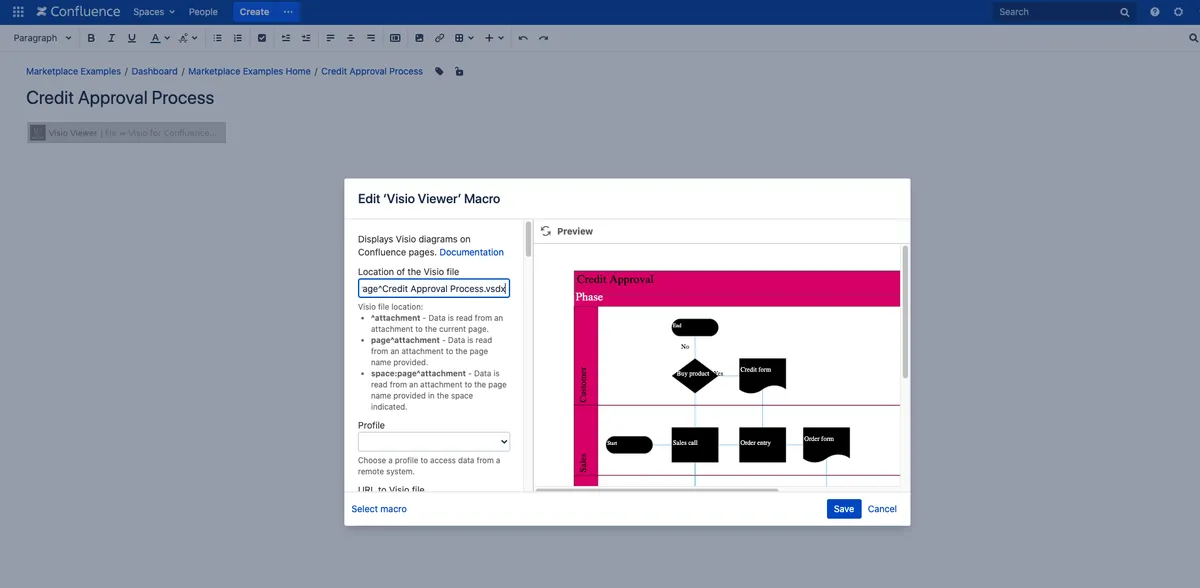Toggle underline formatting

(x=131, y=38)
